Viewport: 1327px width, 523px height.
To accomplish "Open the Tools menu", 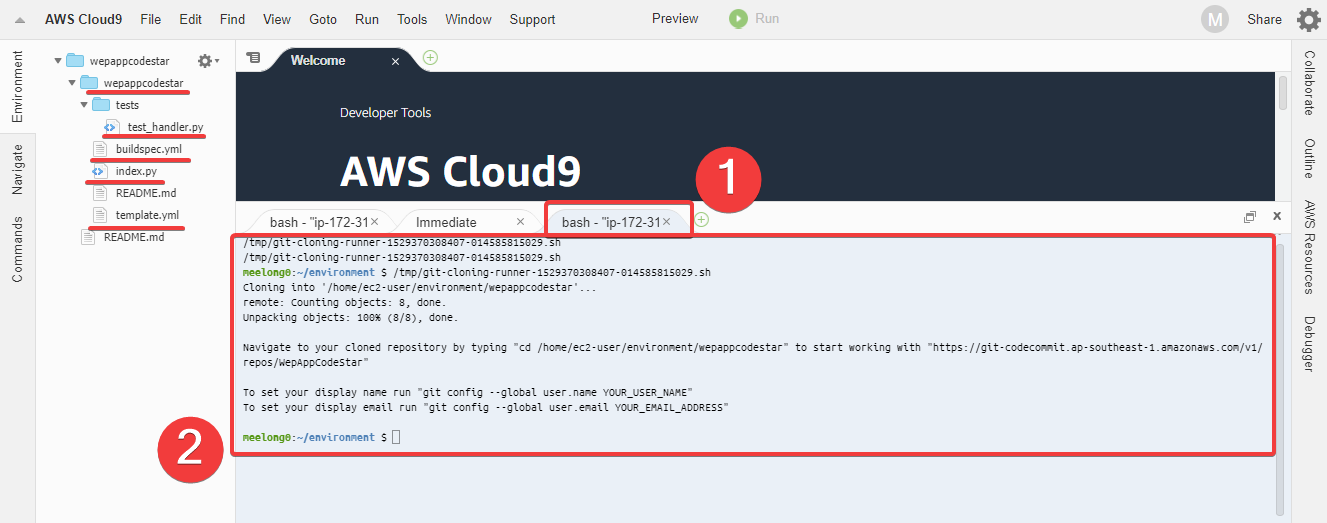I will 412,19.
